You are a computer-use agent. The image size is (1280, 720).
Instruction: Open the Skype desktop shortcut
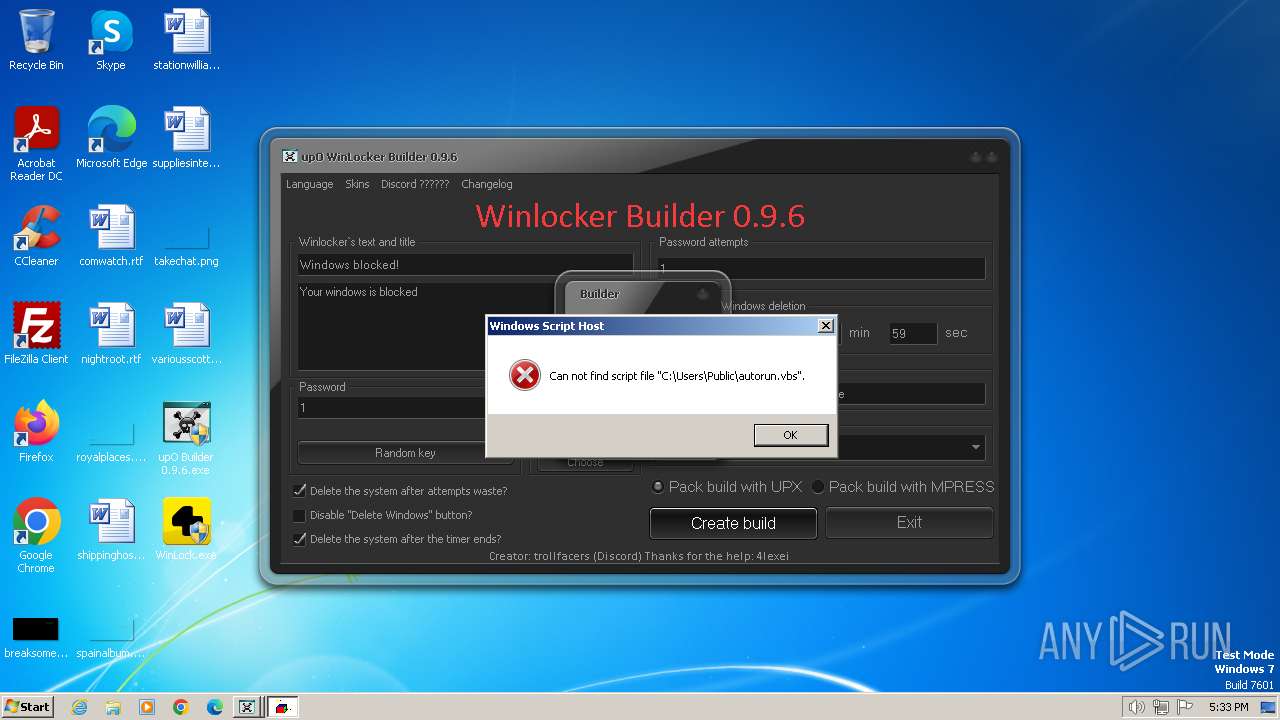tap(111, 40)
